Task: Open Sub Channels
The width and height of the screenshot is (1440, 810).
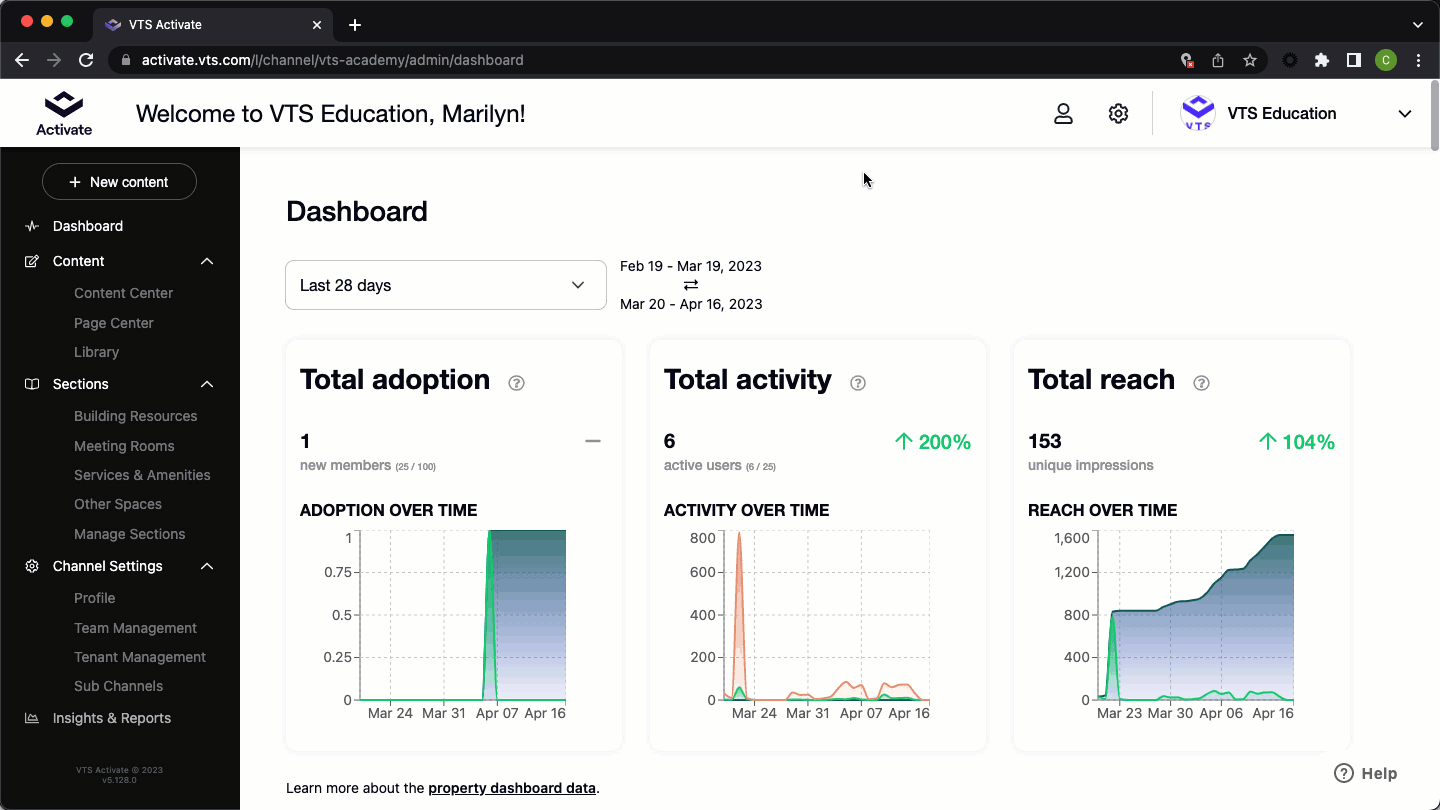Action: [119, 686]
